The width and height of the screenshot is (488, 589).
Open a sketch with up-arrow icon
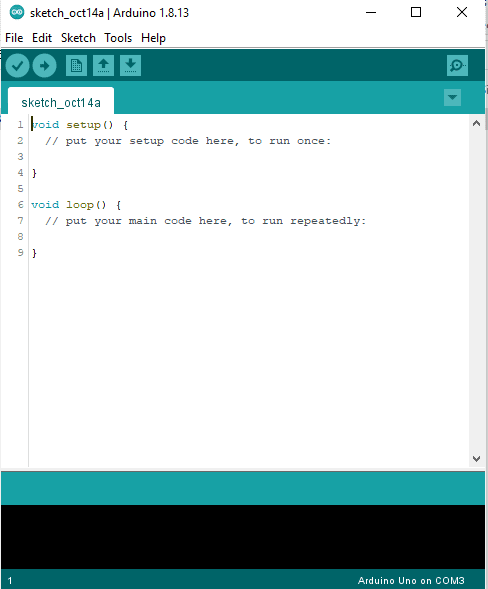pos(103,66)
